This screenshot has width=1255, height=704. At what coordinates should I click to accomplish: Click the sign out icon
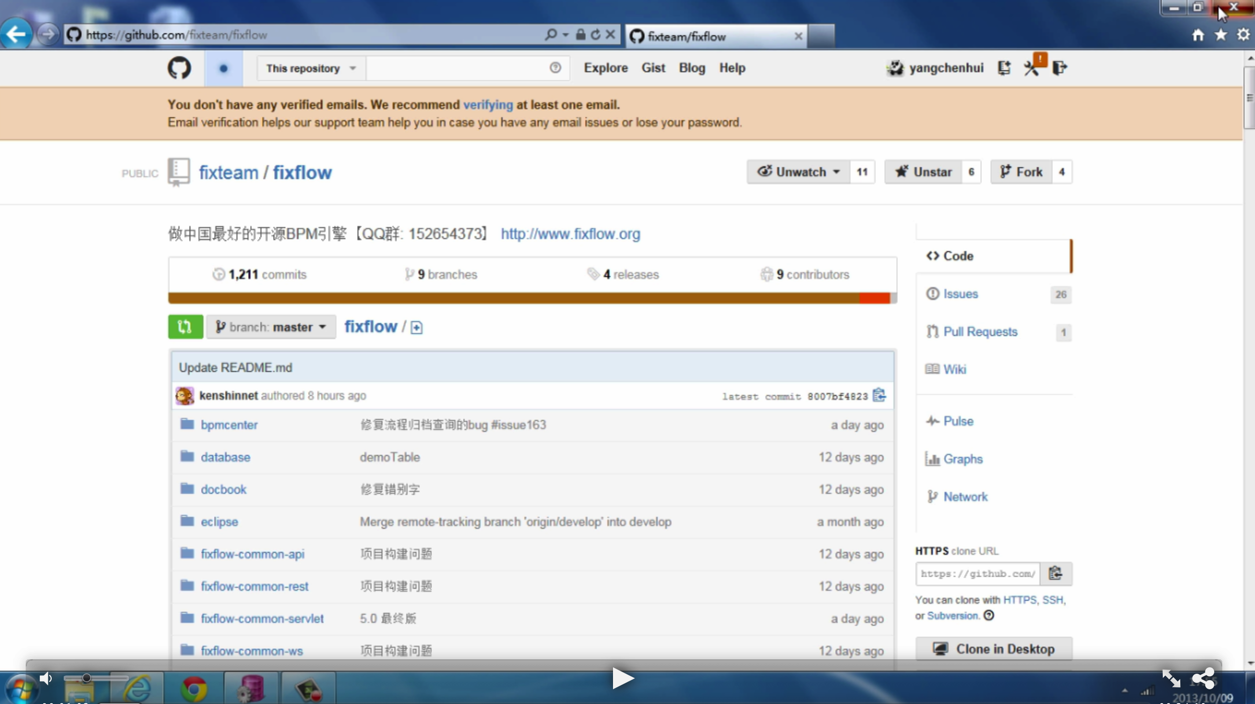coord(1060,68)
